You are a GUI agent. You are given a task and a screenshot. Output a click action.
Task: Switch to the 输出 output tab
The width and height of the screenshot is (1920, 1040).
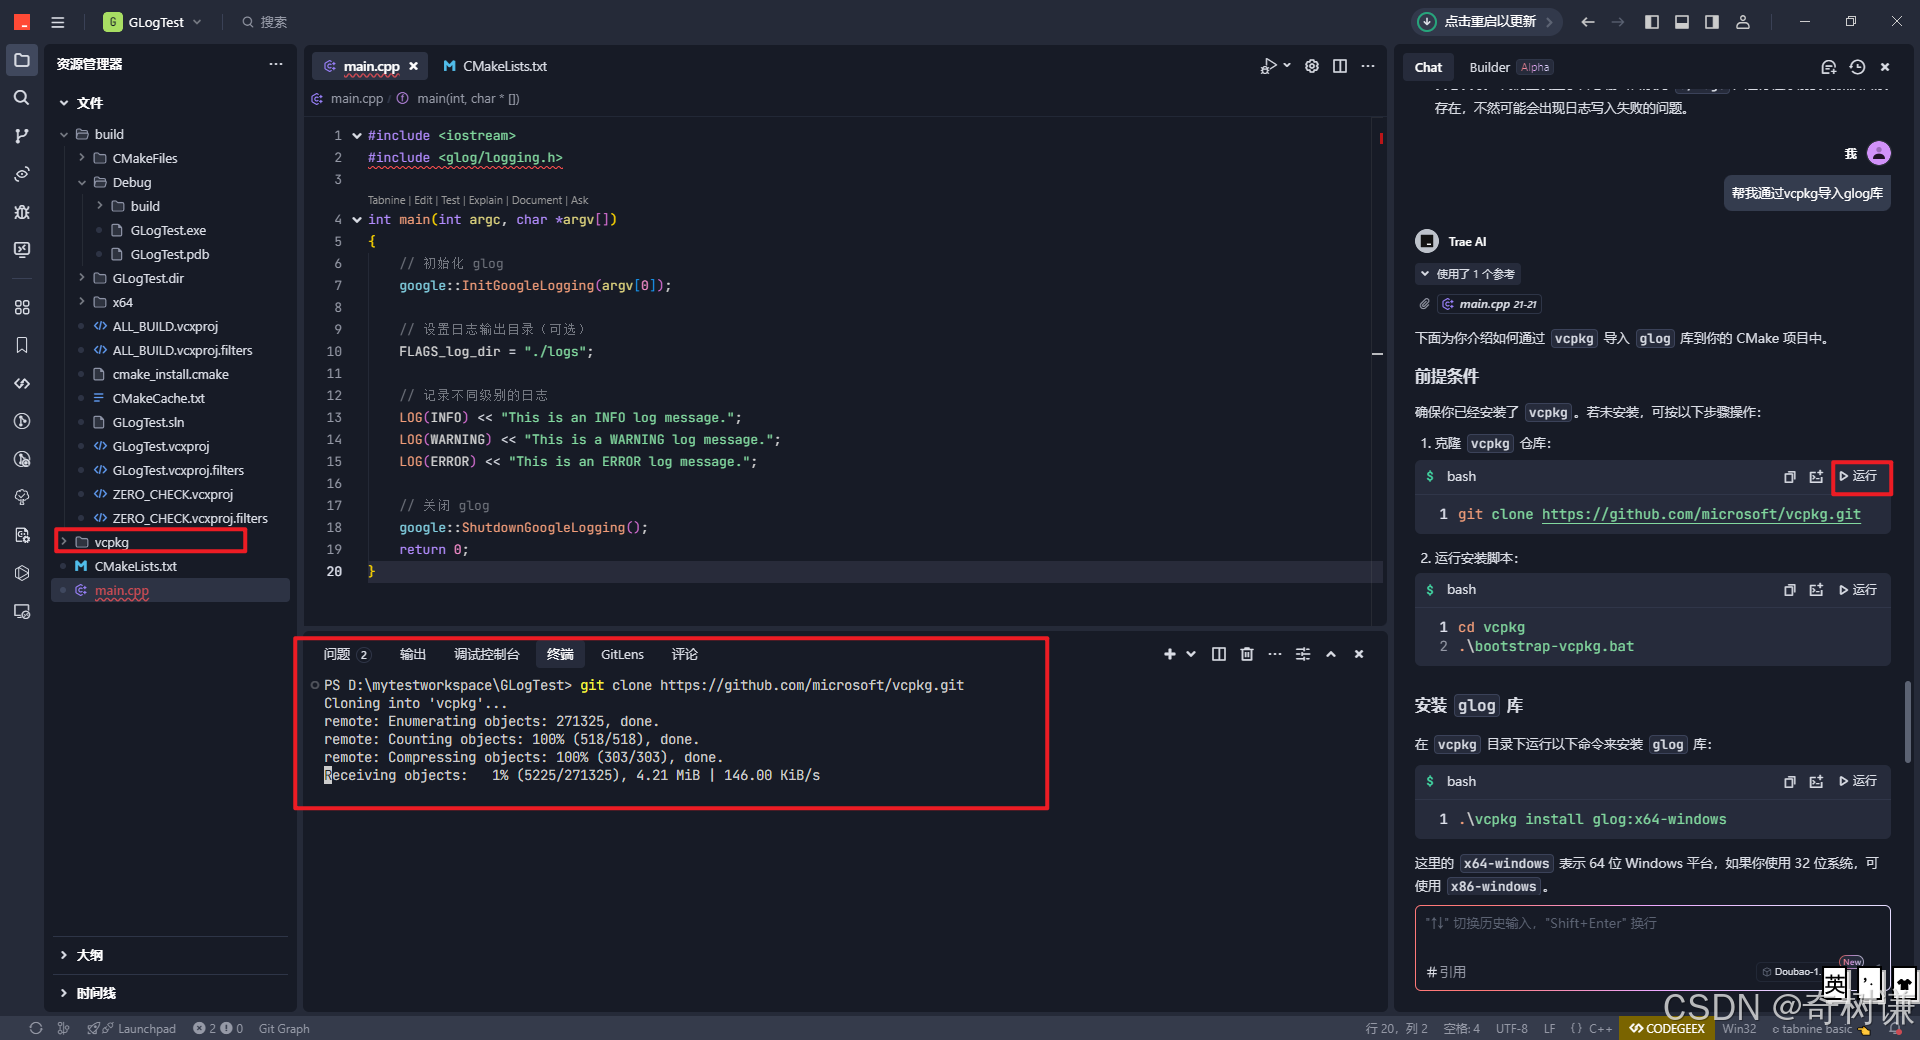(x=413, y=654)
